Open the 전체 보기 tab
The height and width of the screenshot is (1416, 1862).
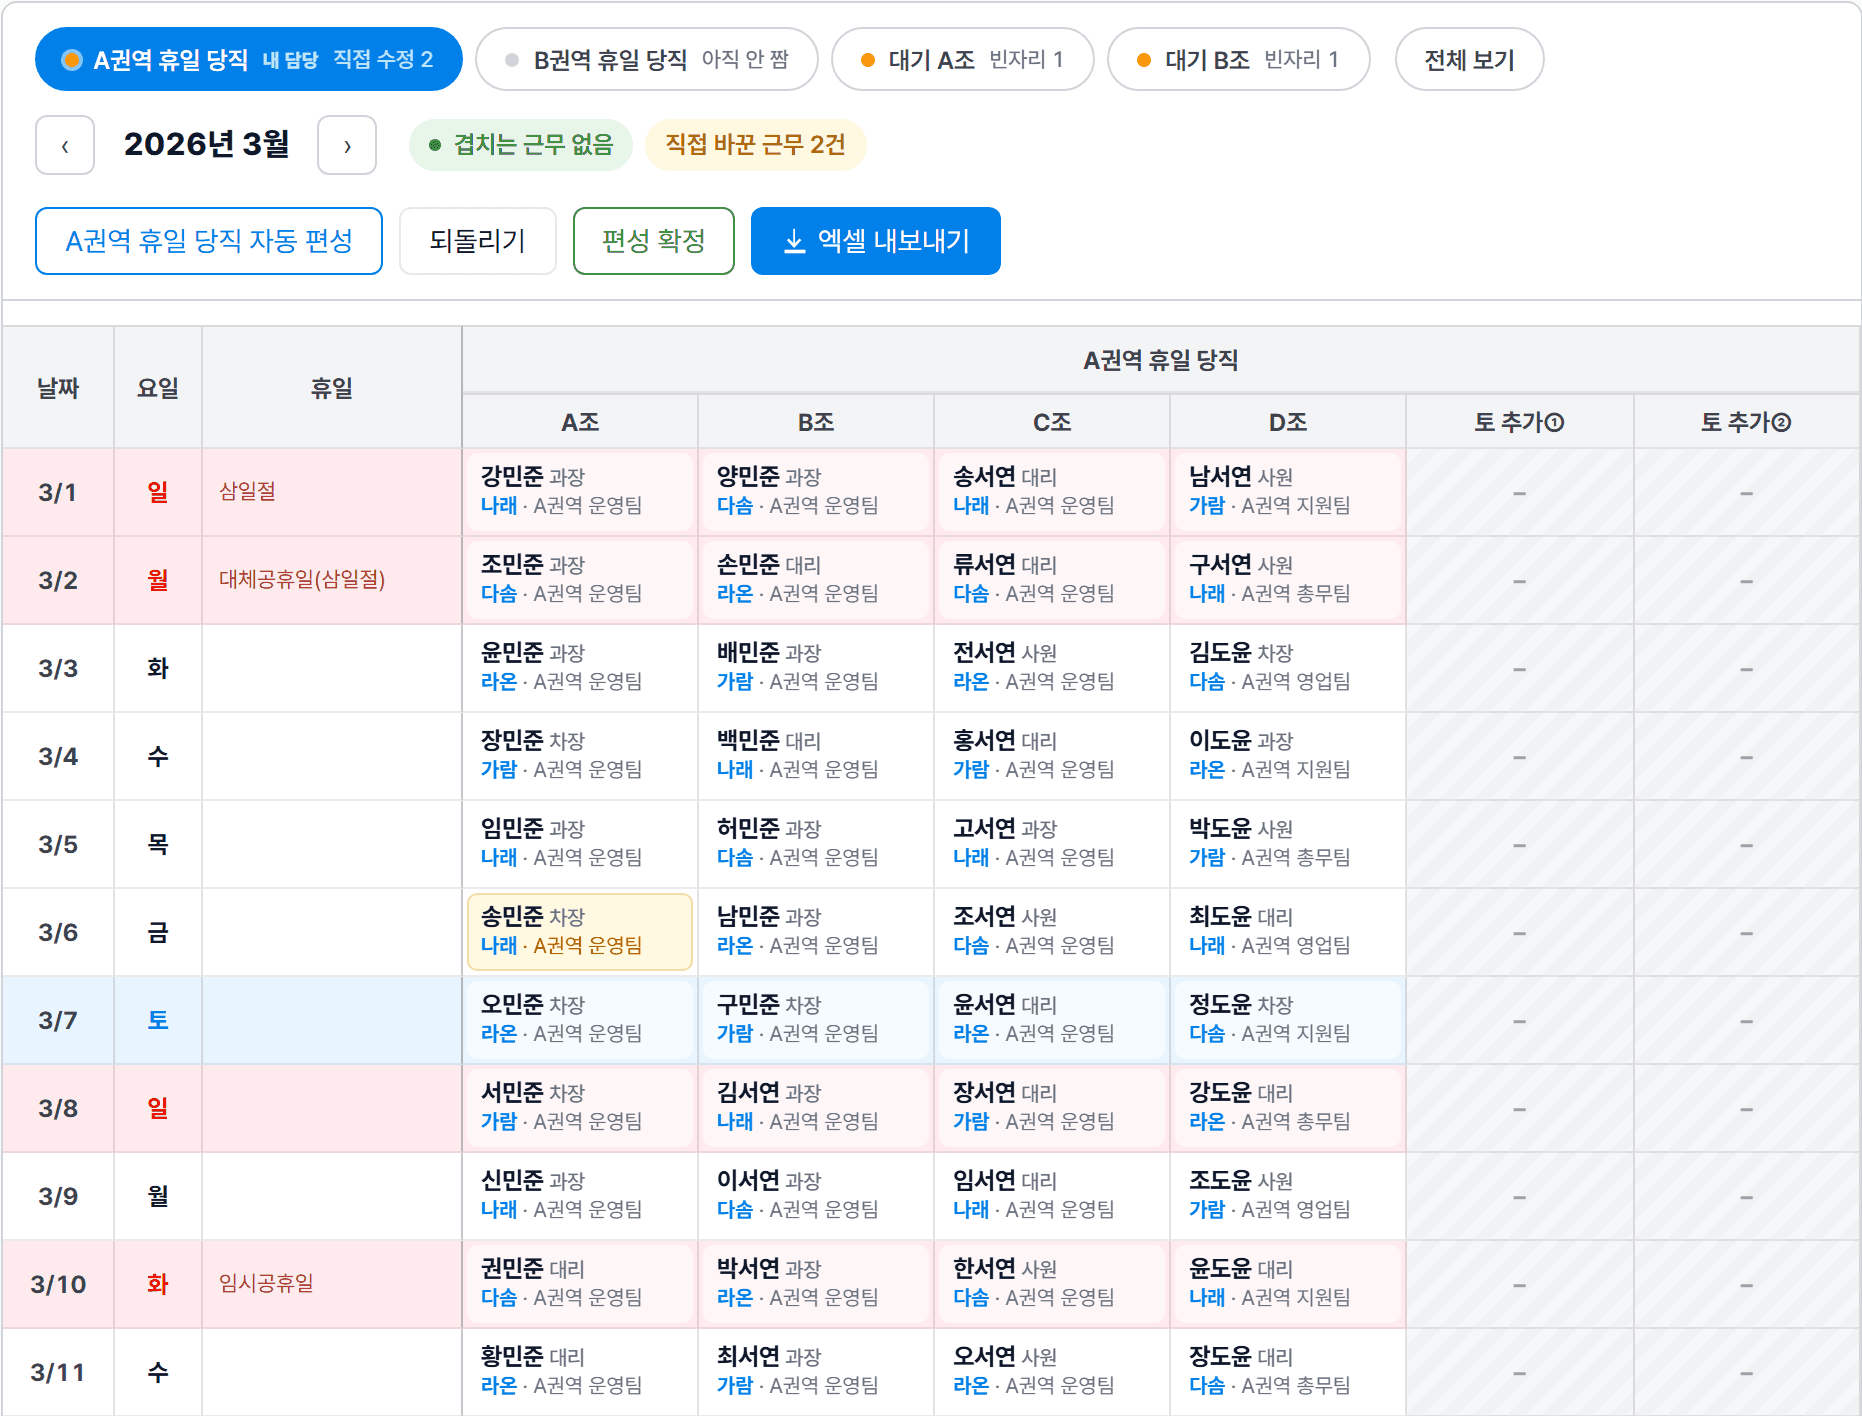[1470, 59]
